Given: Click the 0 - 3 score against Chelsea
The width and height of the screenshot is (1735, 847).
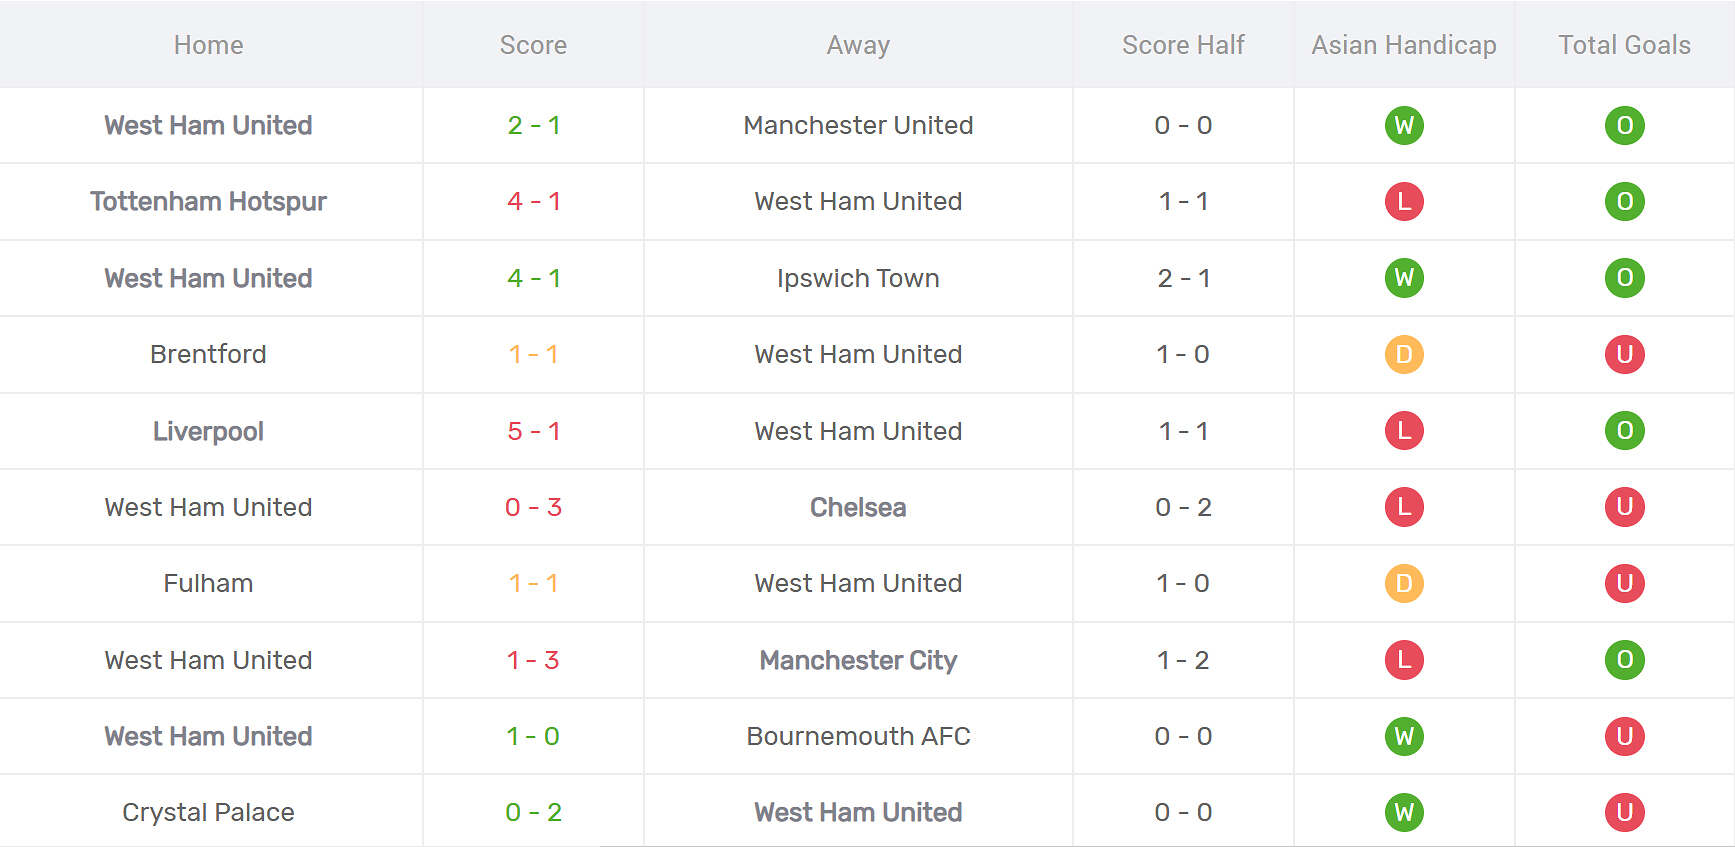Looking at the screenshot, I should coord(533,507).
